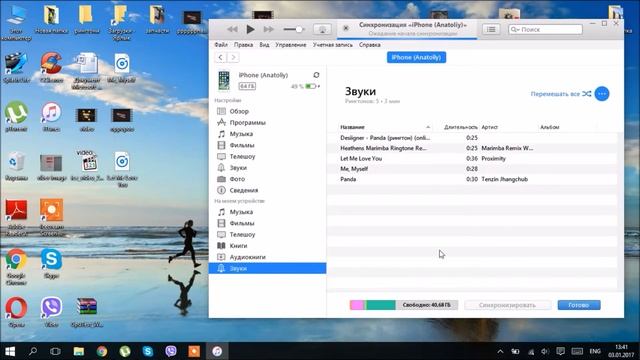The width and height of the screenshot is (640, 360).
Task: Sort by the Артист column header
Action: pos(489,127)
